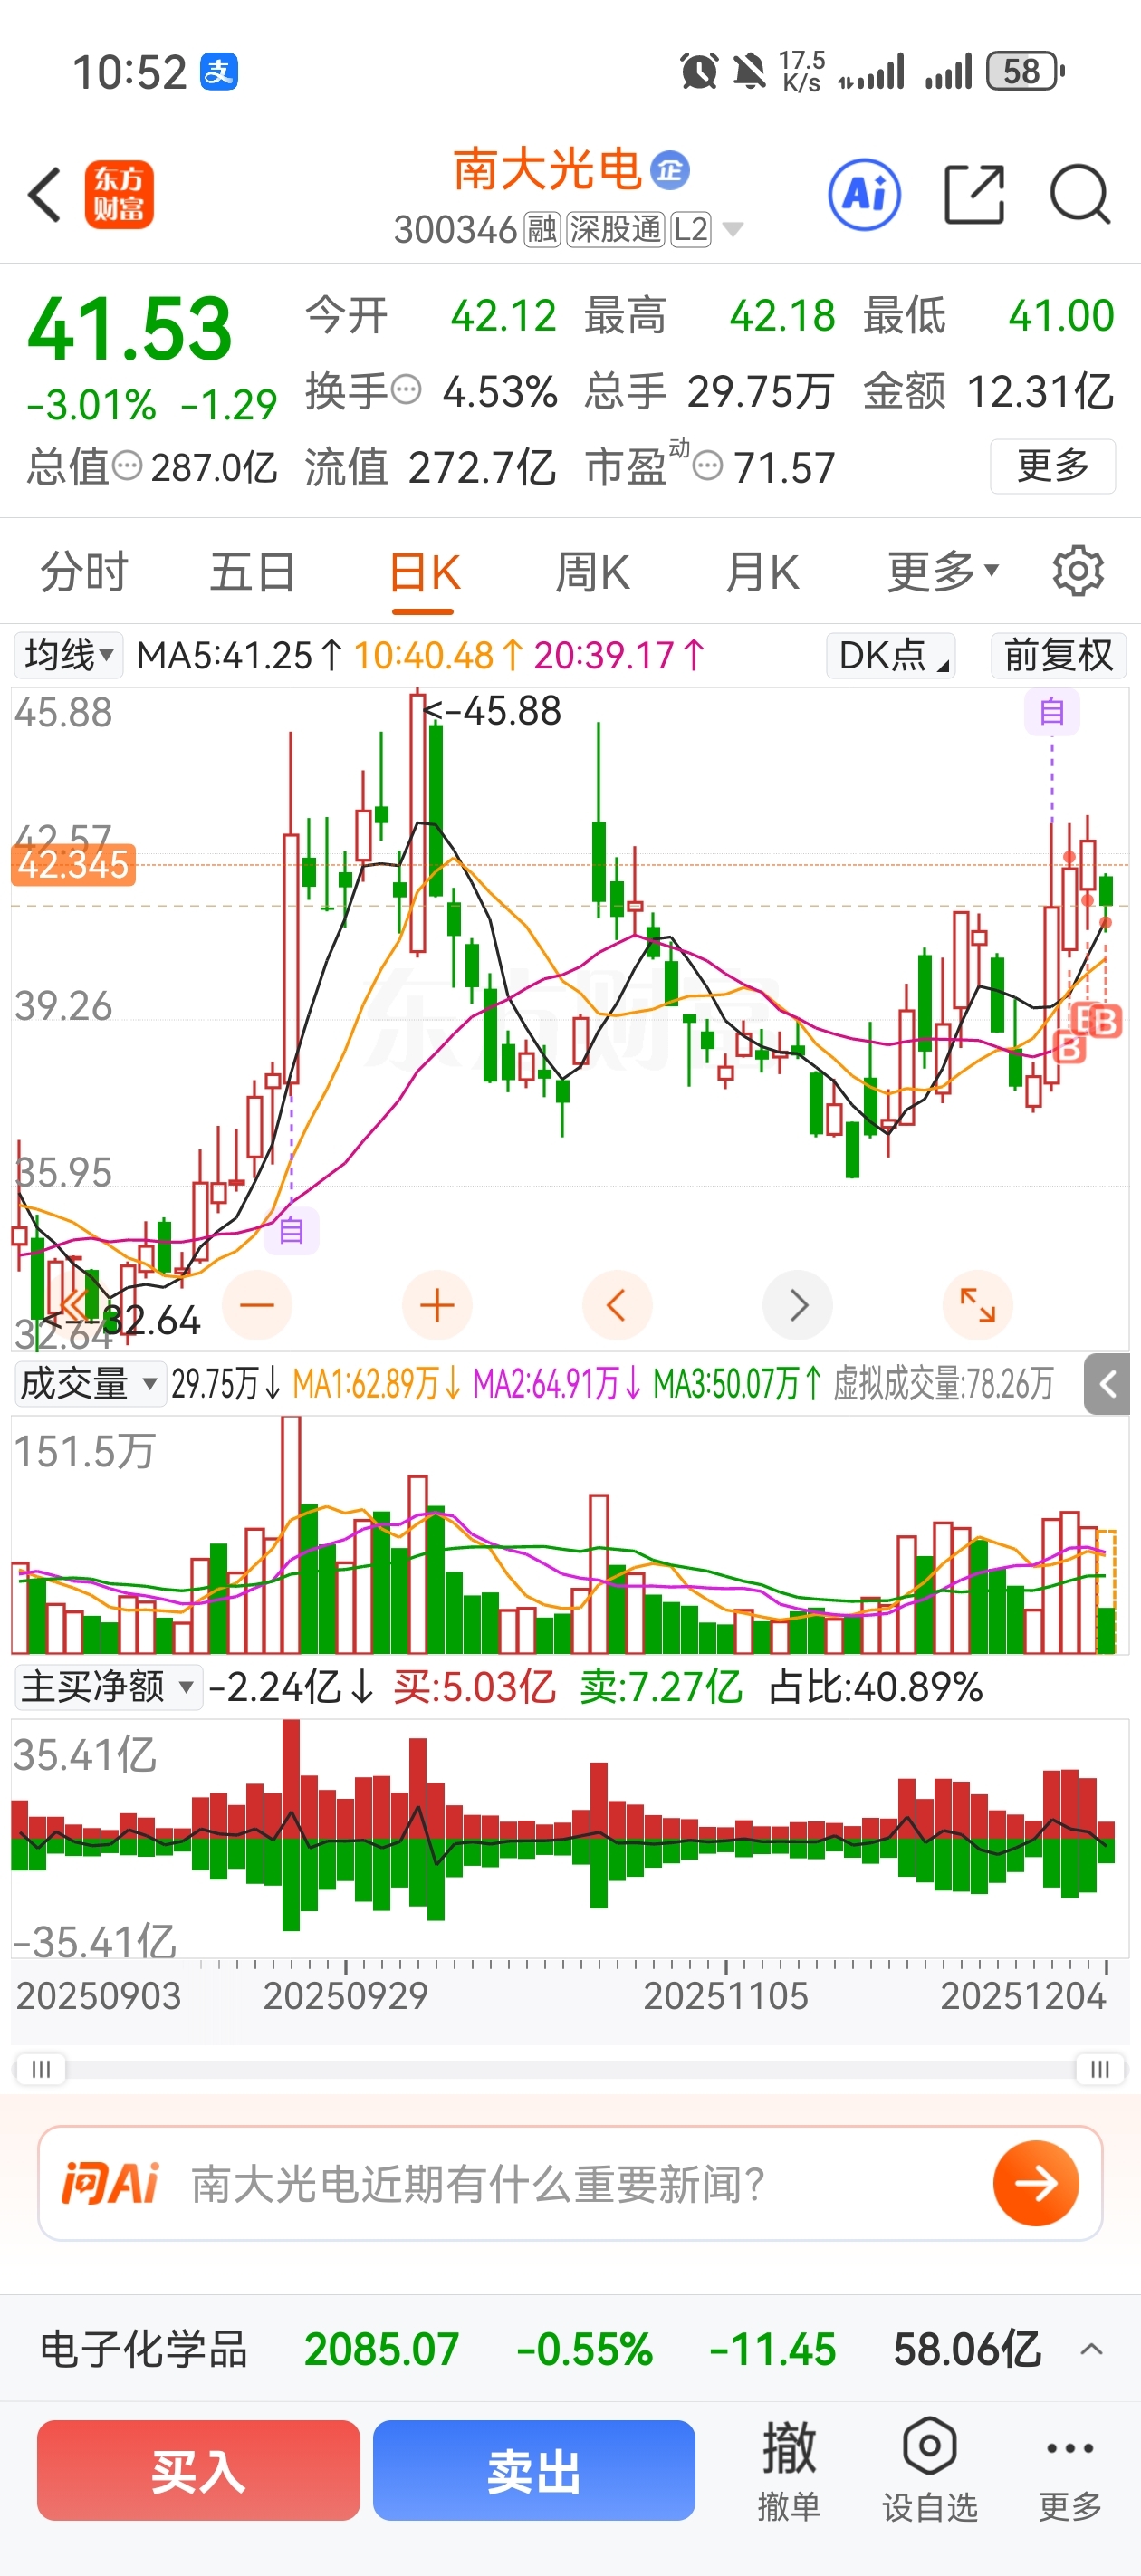Toggle the DK点 indicator
The width and height of the screenshot is (1141, 2576).
pos(890,656)
